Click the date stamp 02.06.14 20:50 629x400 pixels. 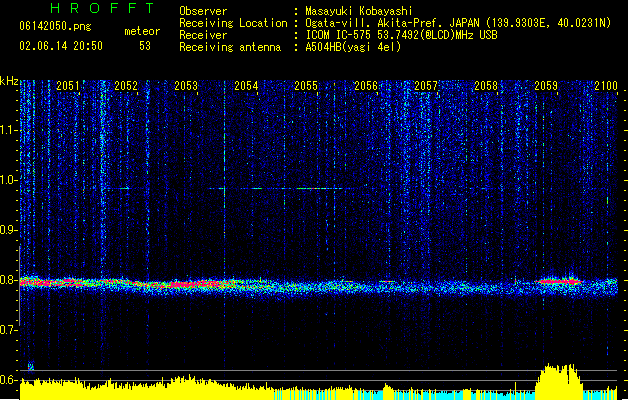(x=61, y=46)
